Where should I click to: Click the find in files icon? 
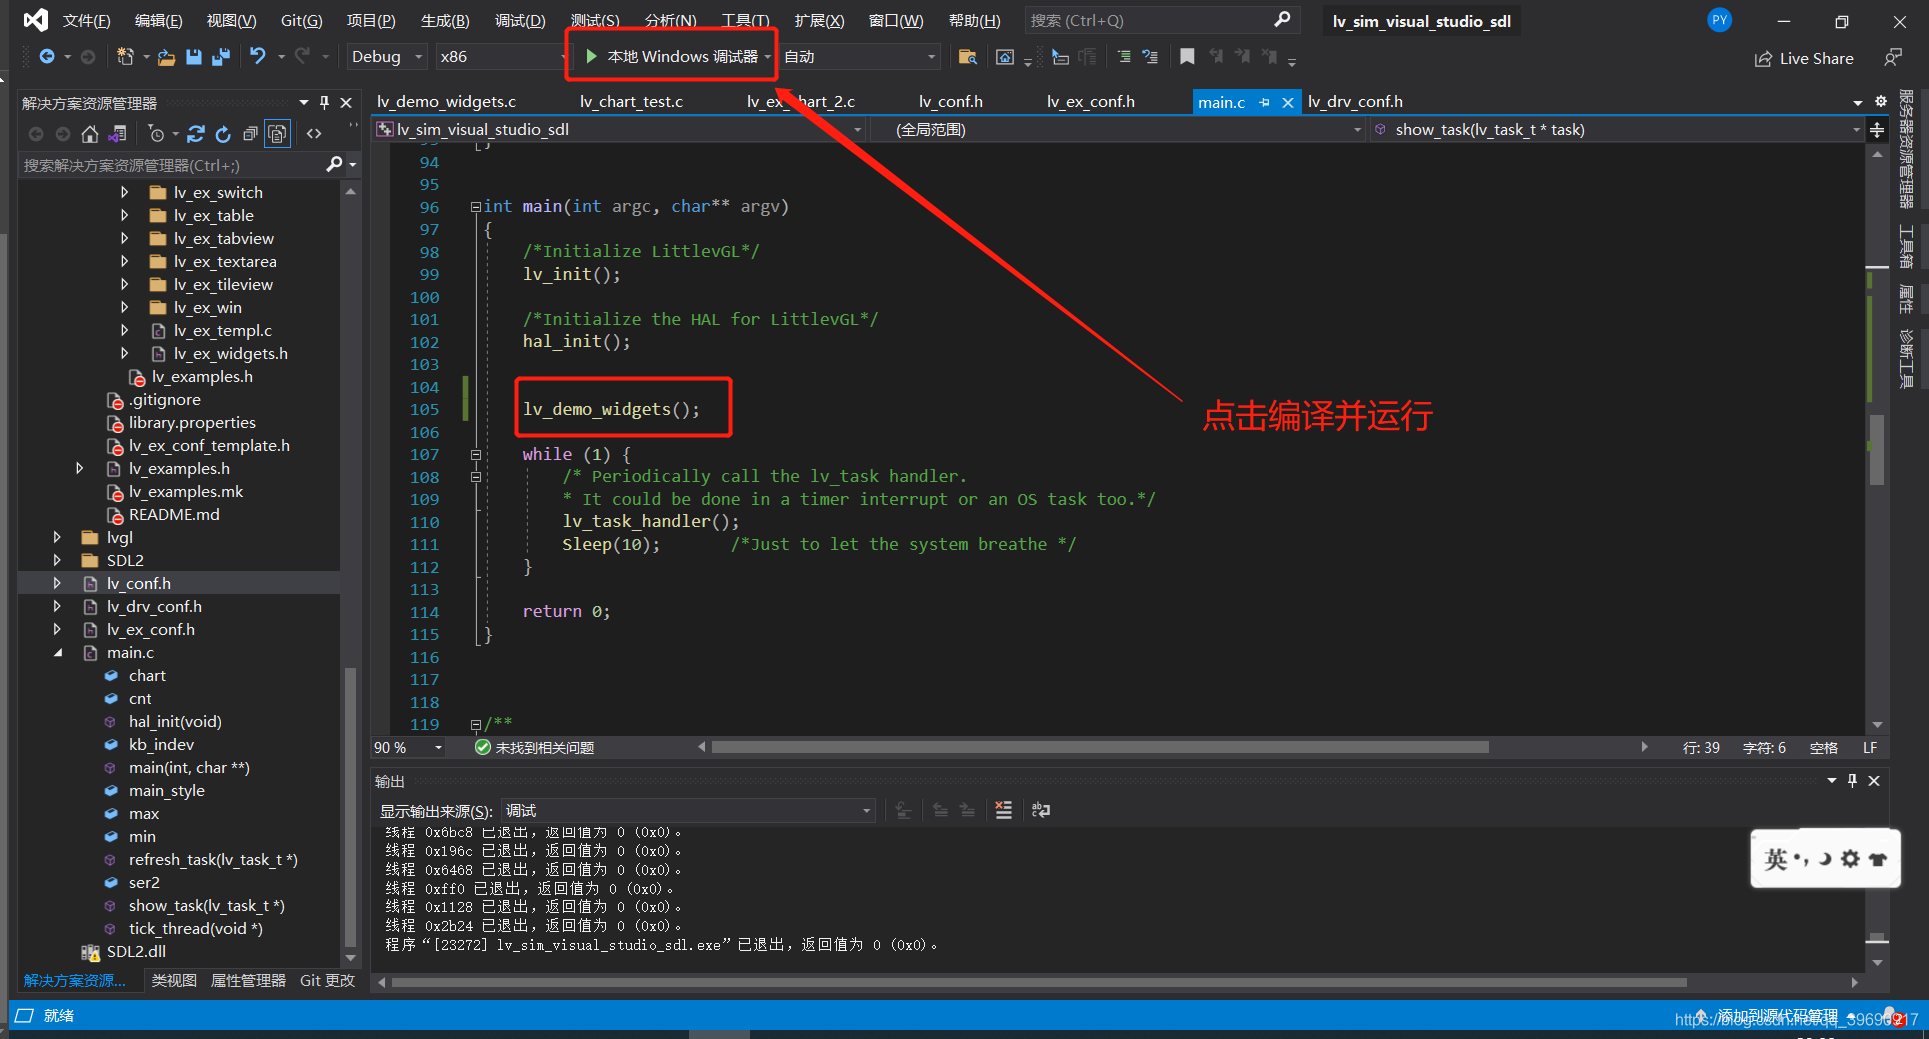(x=967, y=57)
